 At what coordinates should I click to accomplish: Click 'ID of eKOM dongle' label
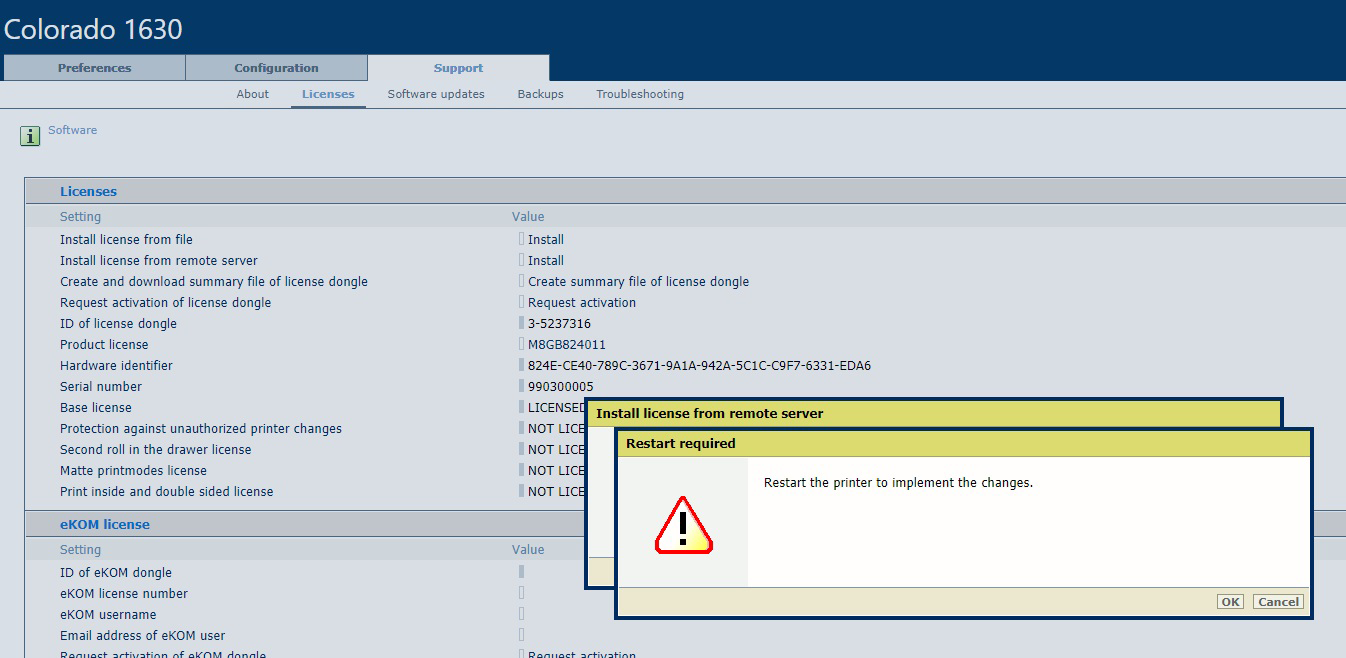point(116,572)
